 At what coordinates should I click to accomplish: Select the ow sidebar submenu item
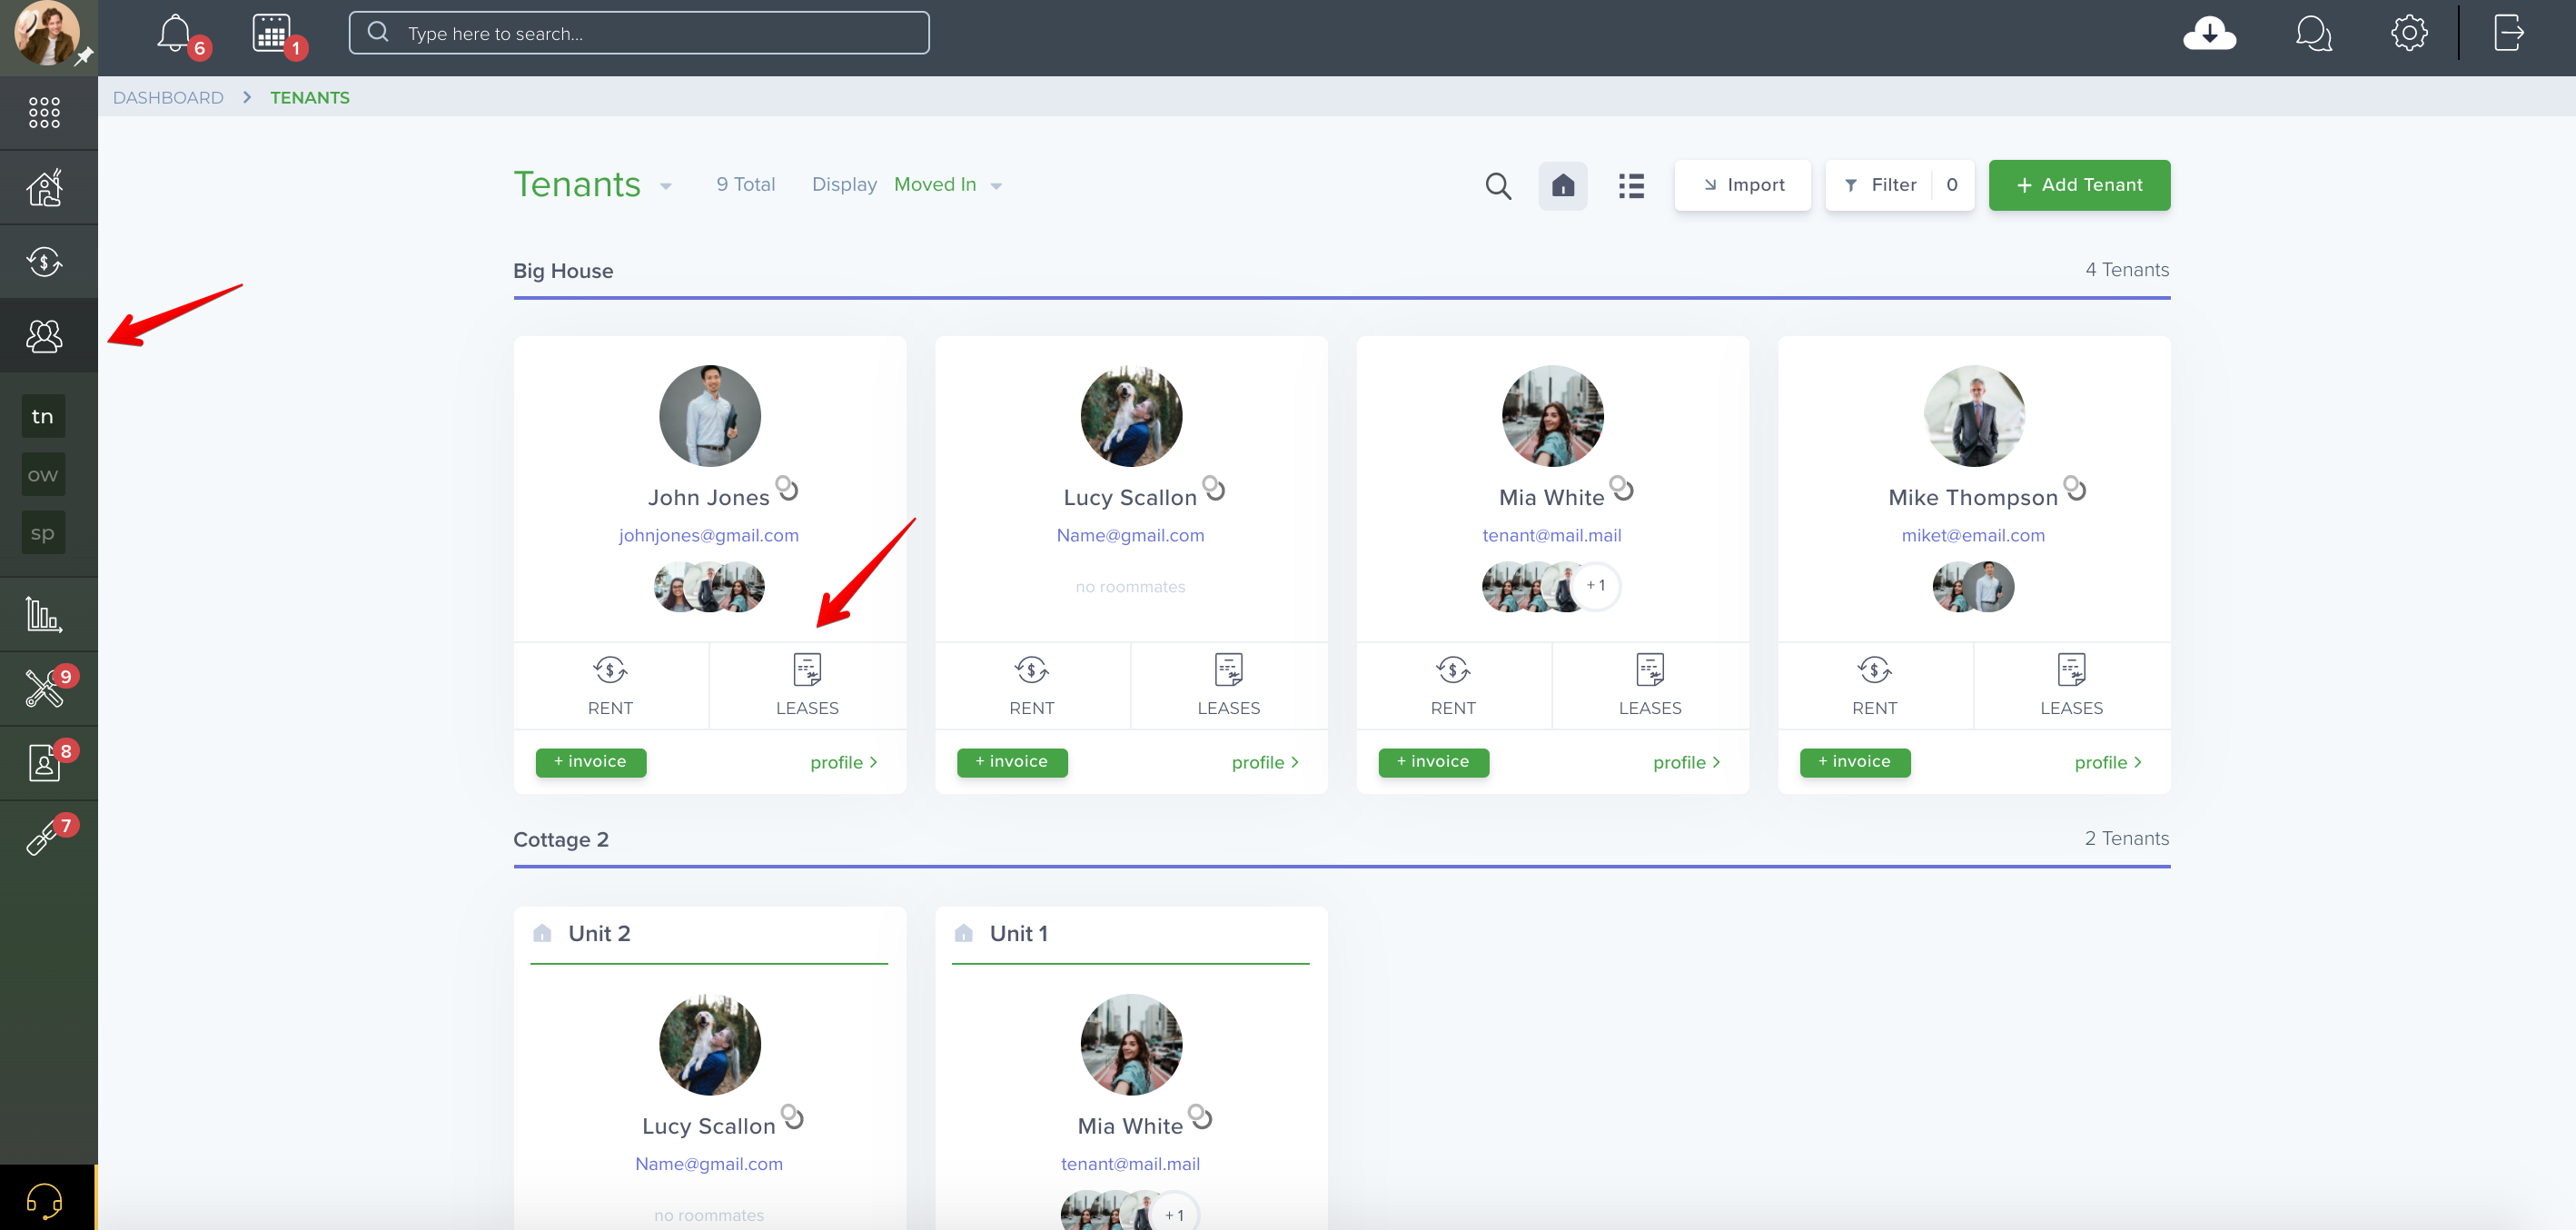[x=43, y=474]
